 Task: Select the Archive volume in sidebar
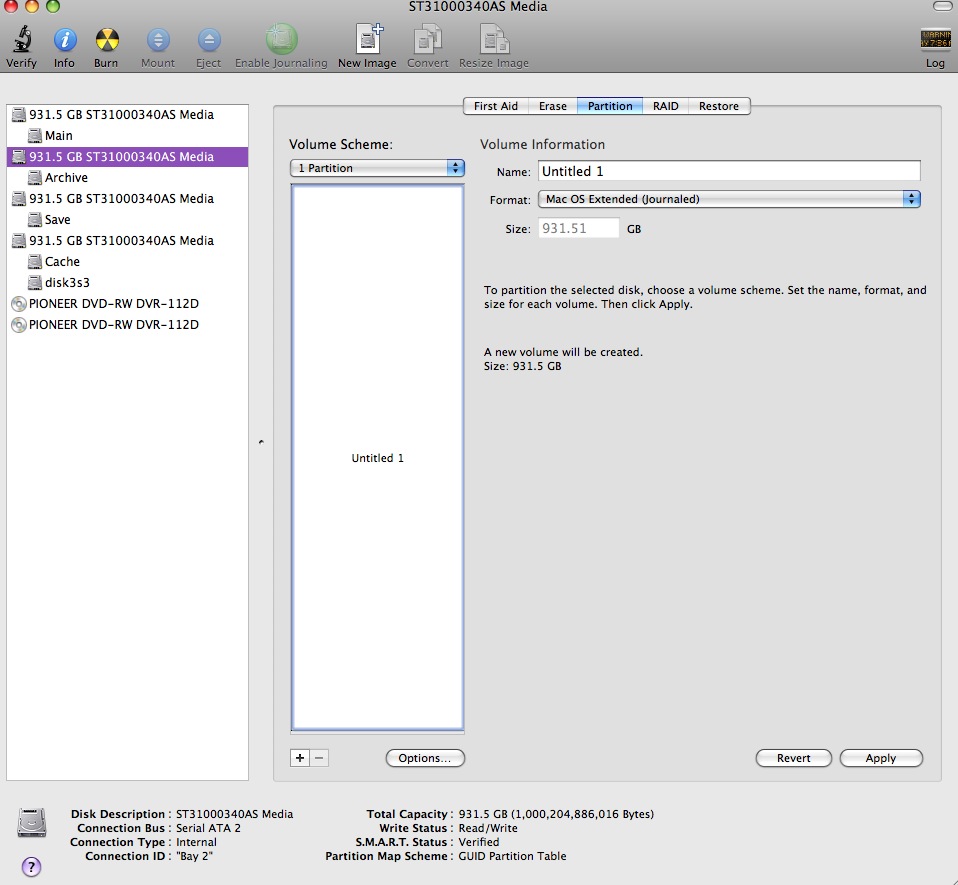coord(66,177)
